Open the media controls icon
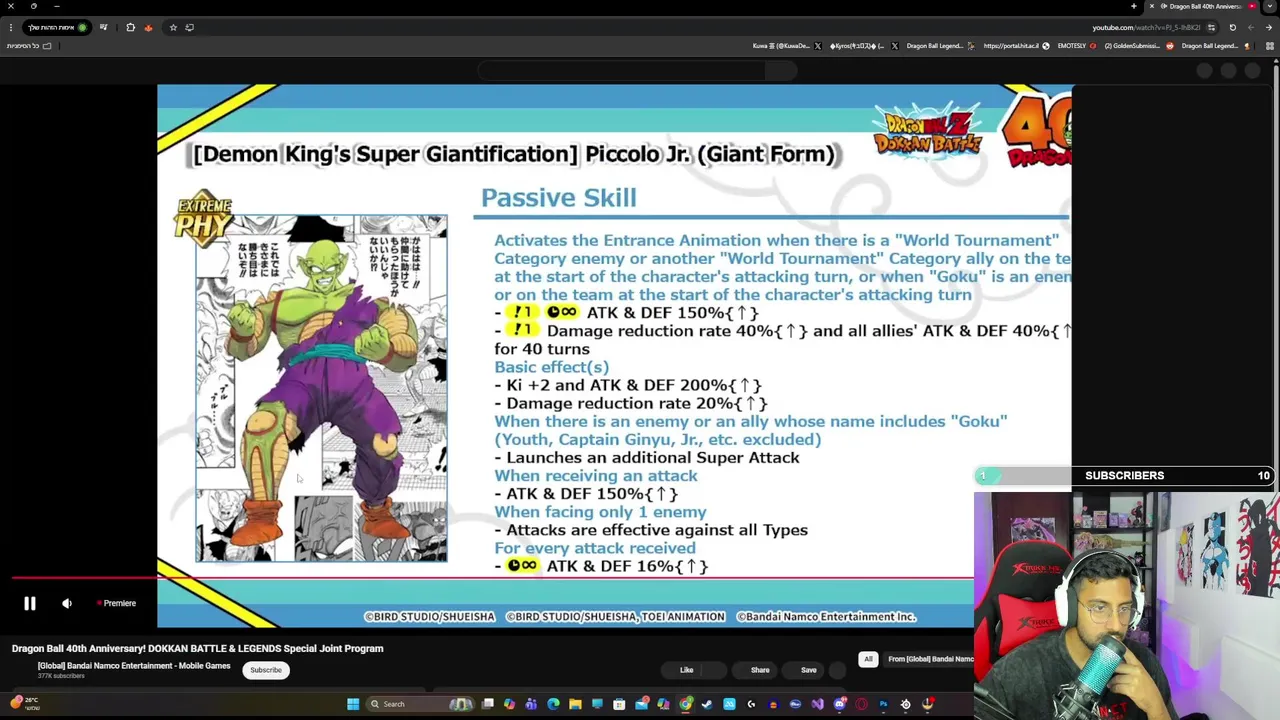 (103, 27)
